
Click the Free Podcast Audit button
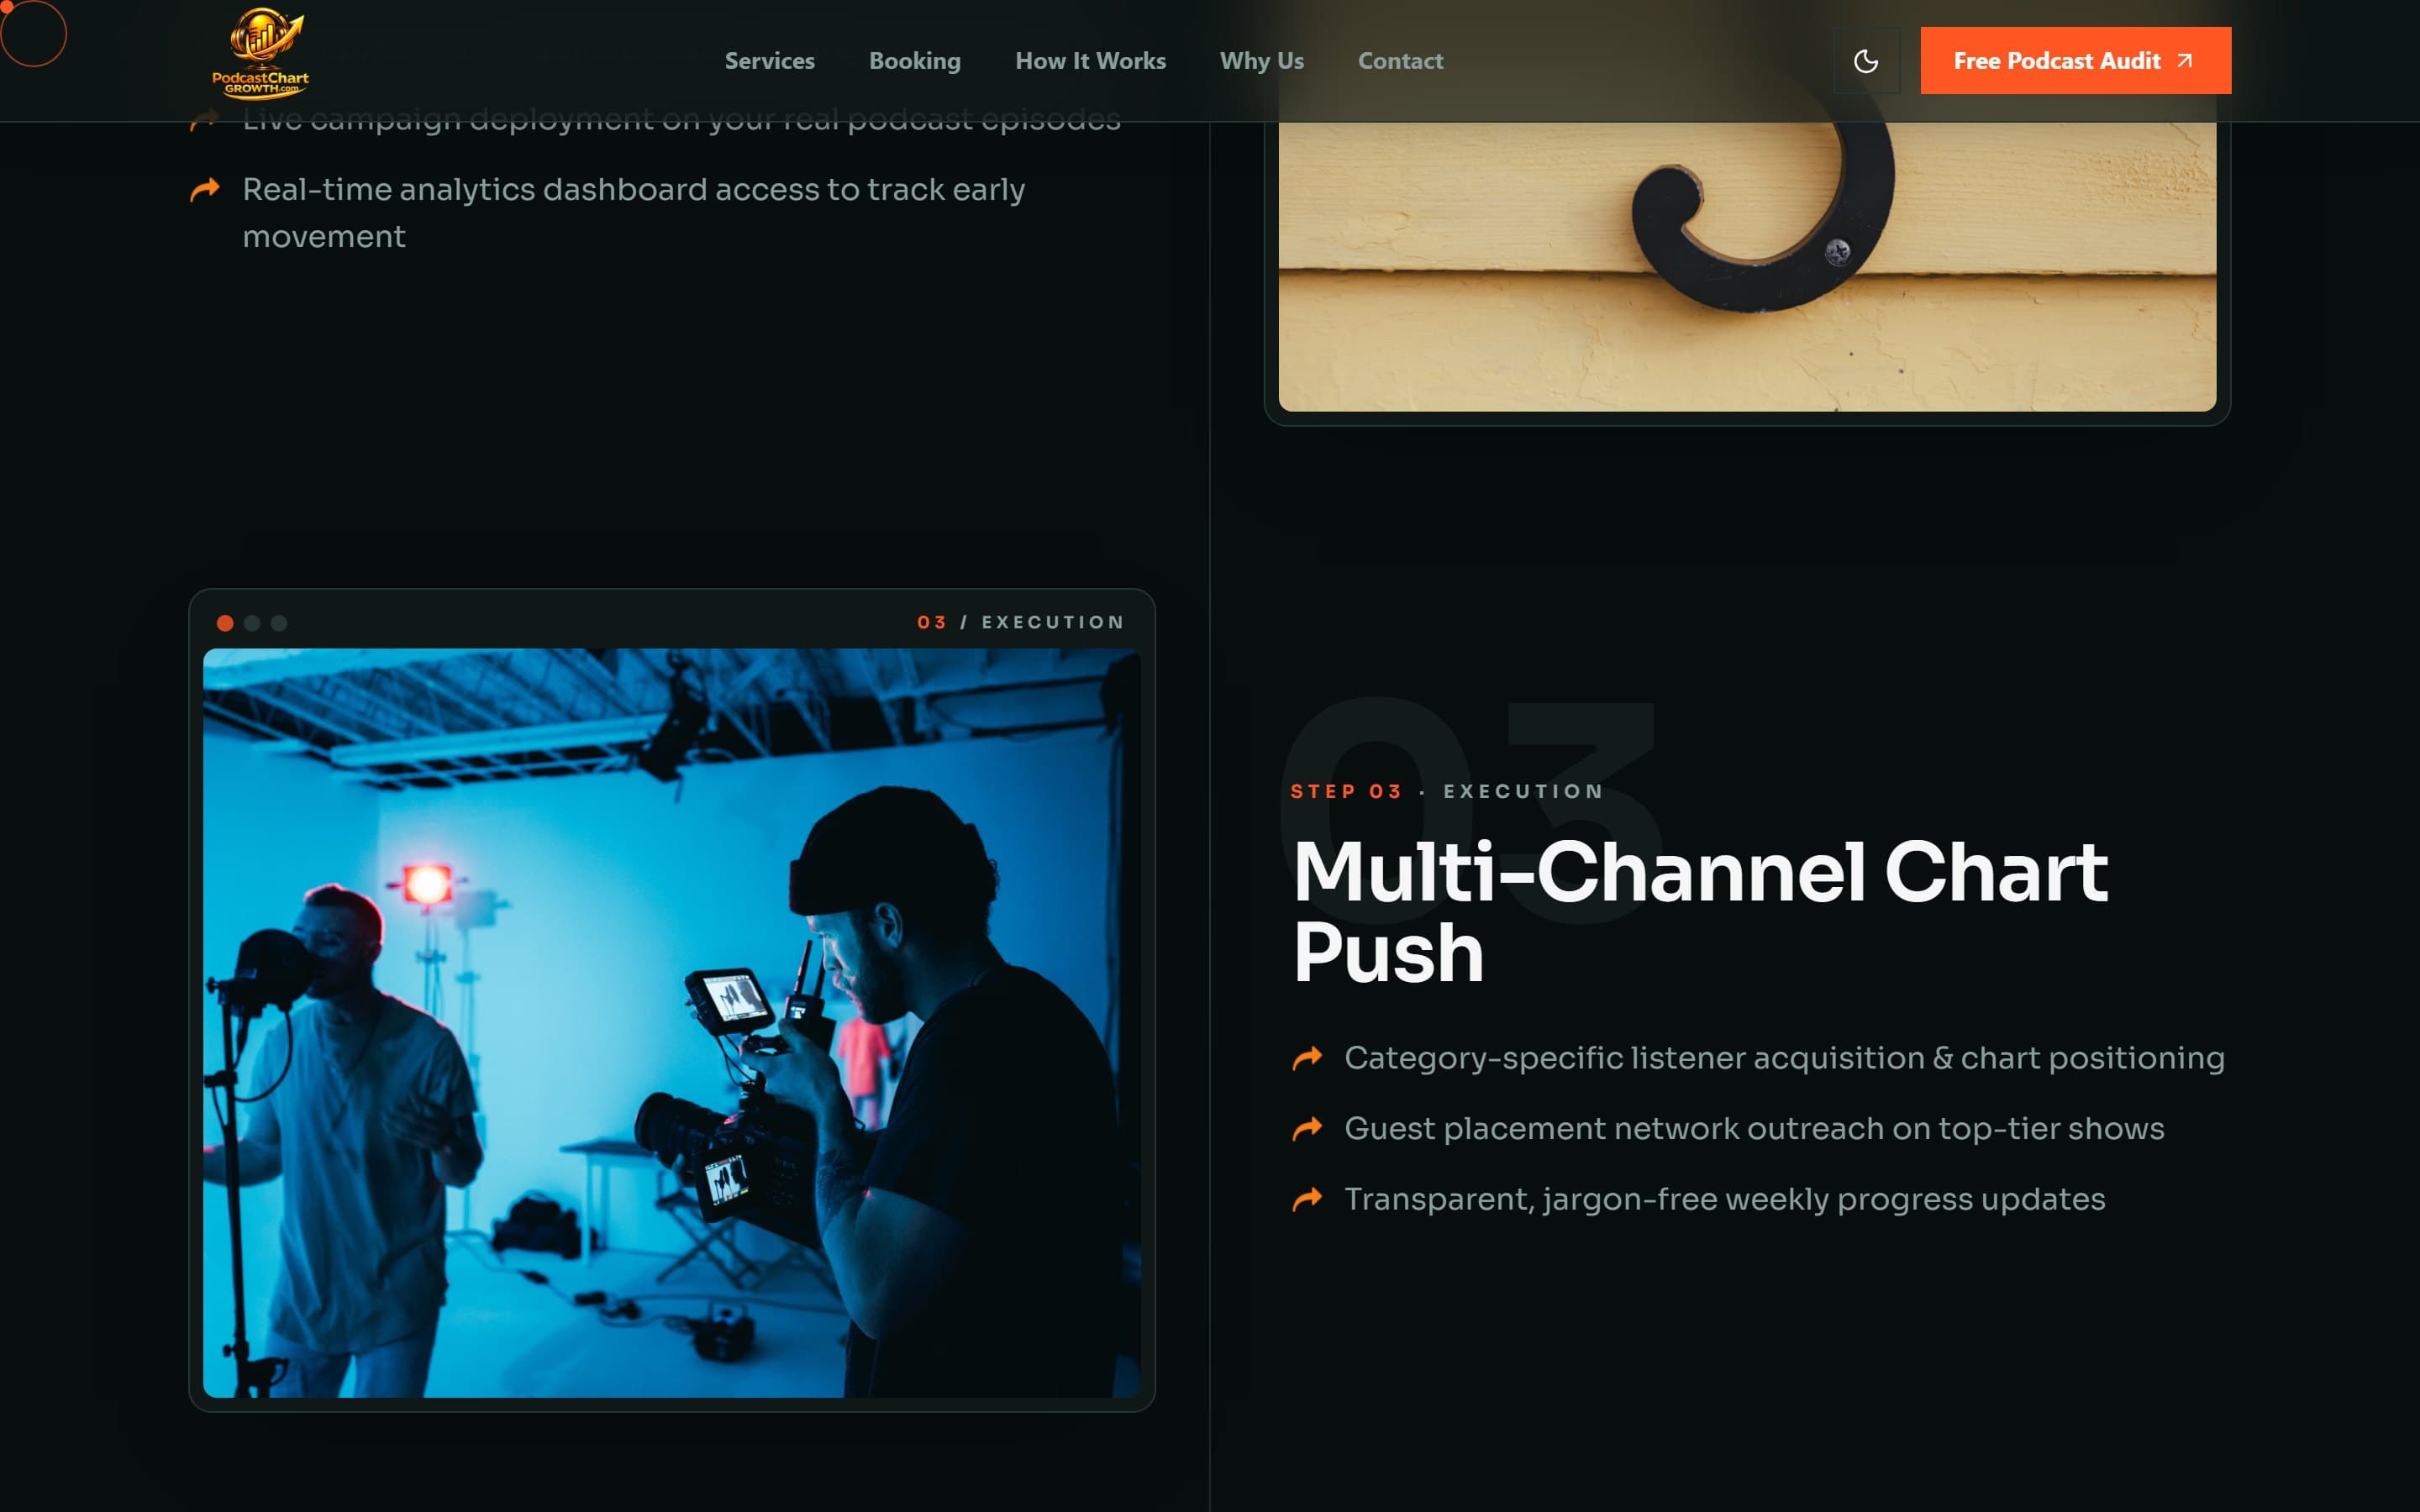2075,61
